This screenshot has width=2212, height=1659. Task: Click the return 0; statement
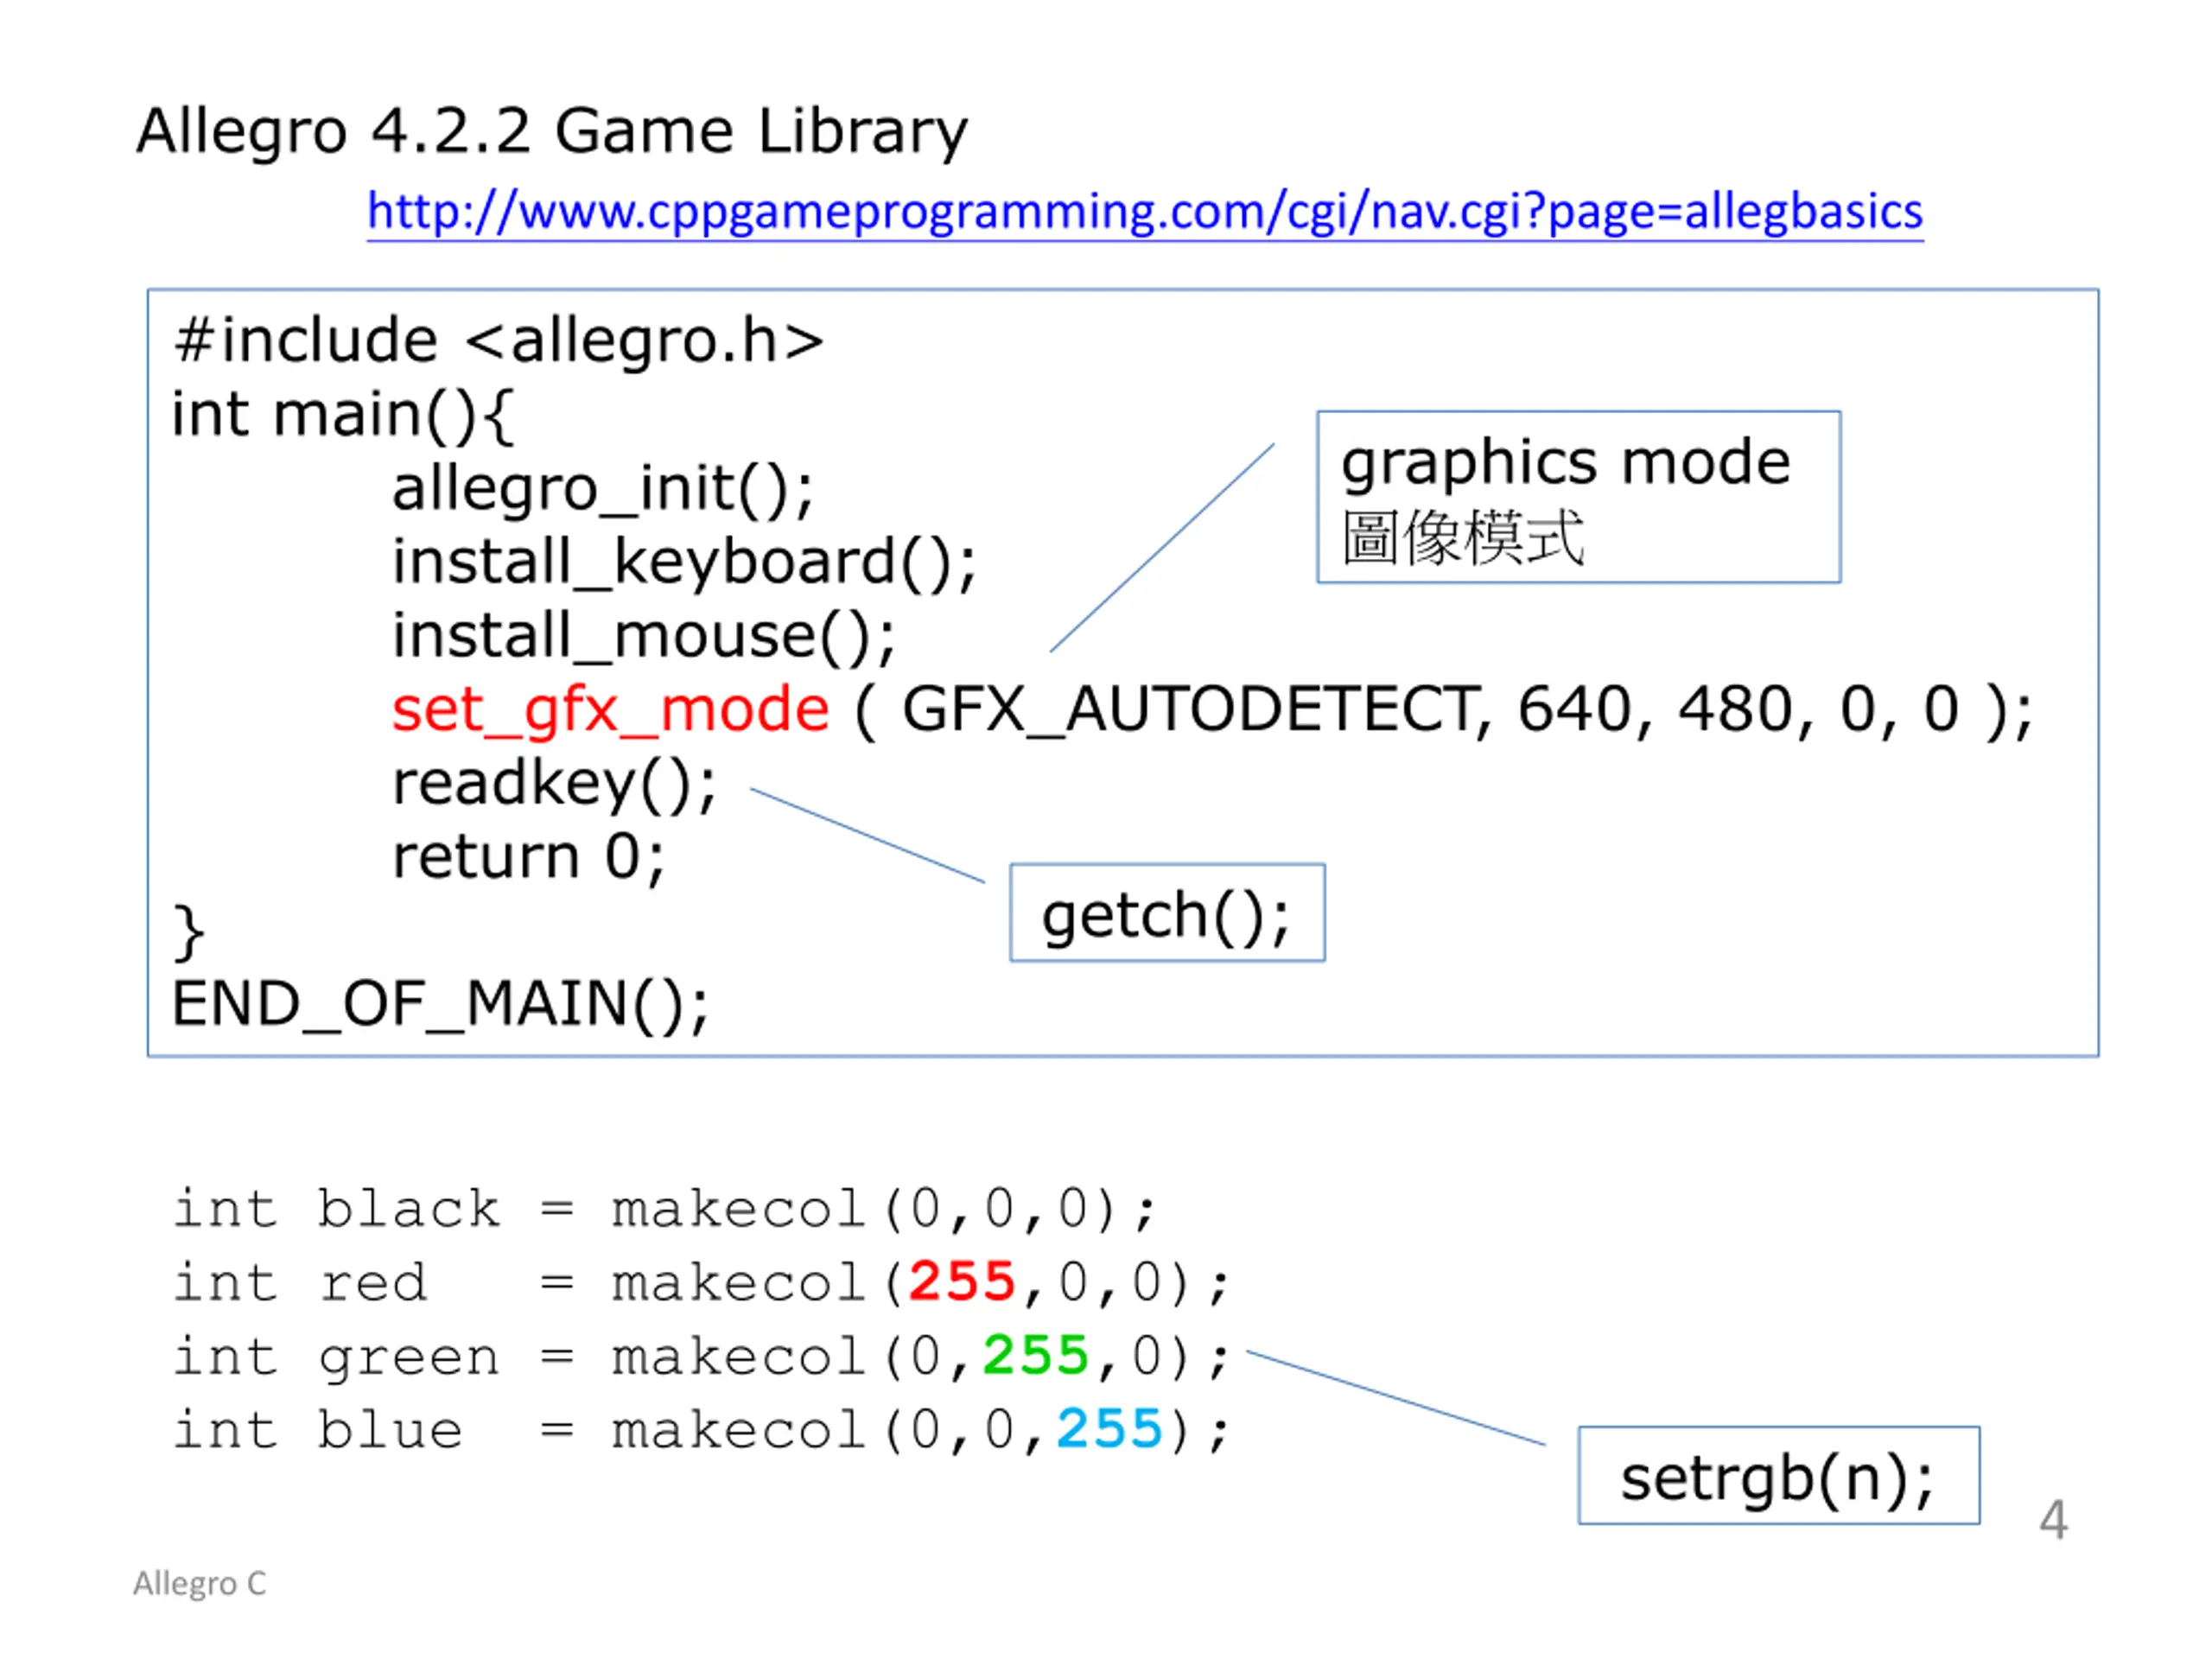[528, 857]
